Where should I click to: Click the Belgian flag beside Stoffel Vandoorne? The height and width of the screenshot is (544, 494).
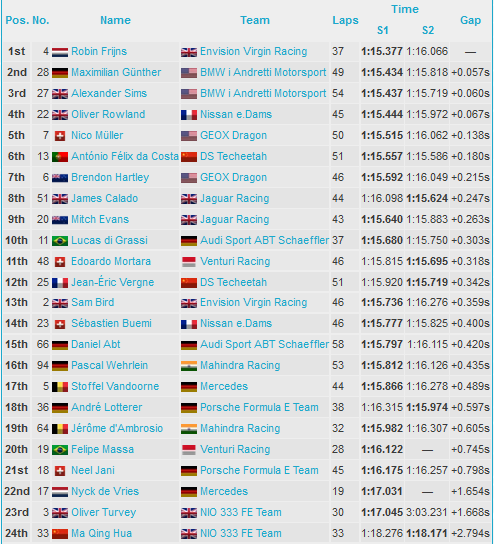60,387
